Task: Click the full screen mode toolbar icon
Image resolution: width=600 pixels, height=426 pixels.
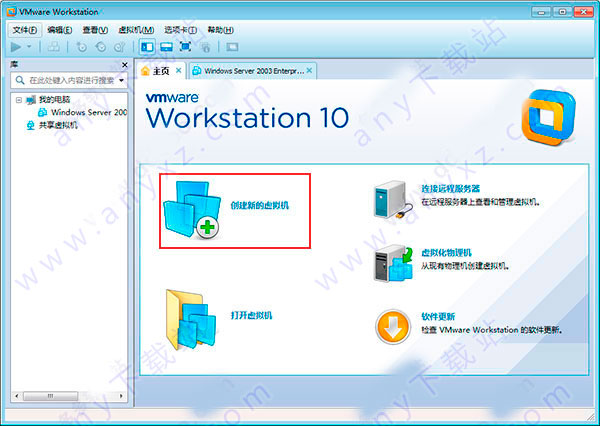Action: [186, 47]
